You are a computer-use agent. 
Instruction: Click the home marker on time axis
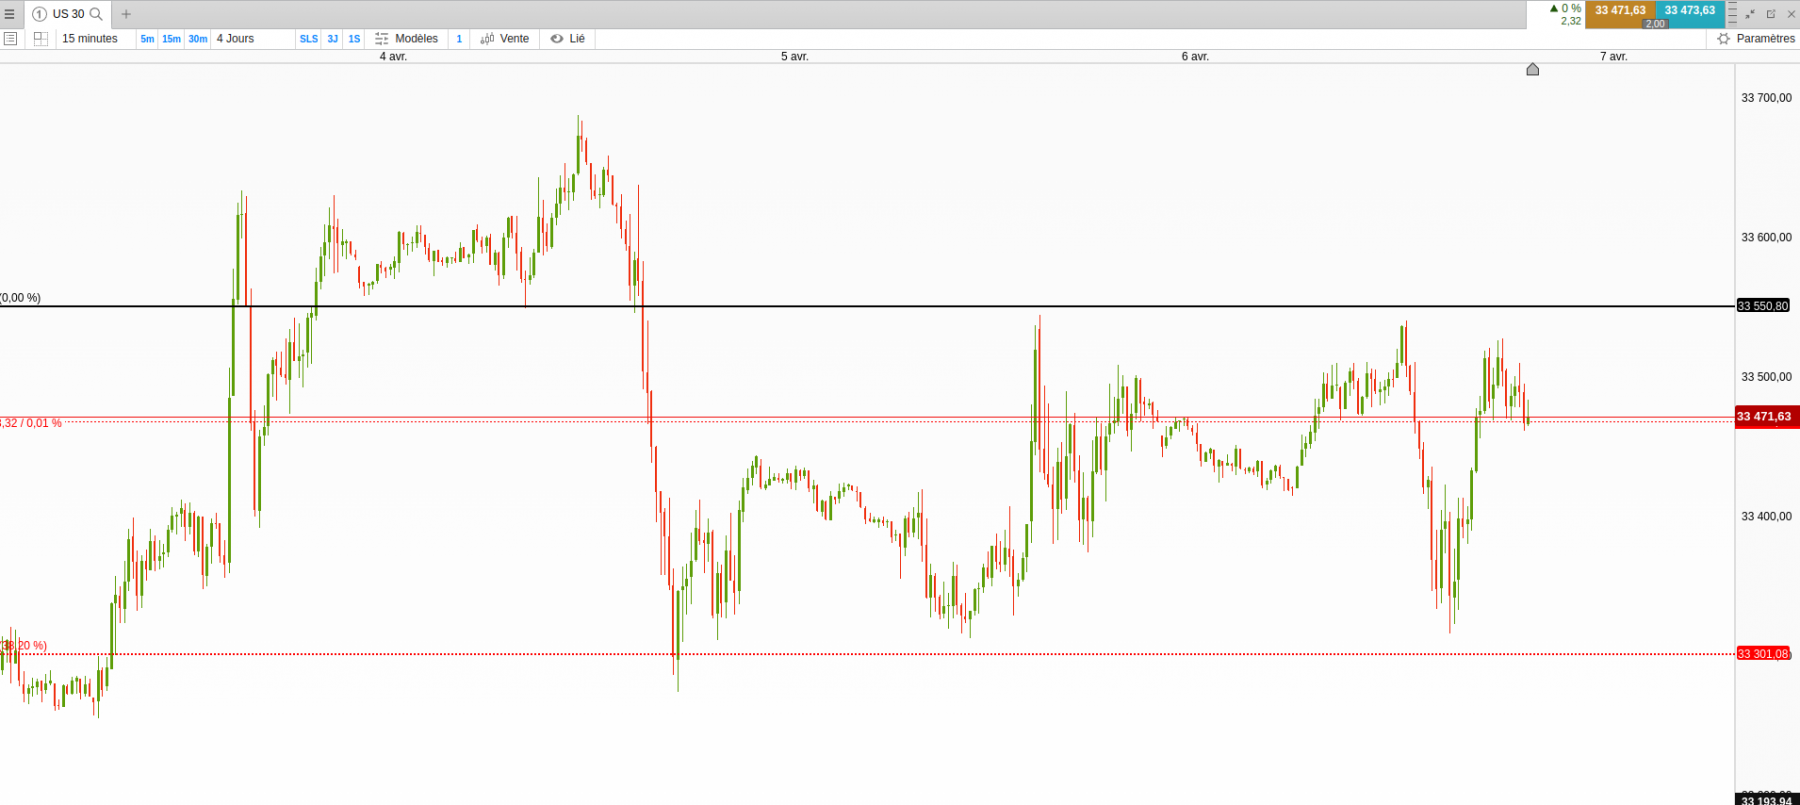pos(1533,69)
